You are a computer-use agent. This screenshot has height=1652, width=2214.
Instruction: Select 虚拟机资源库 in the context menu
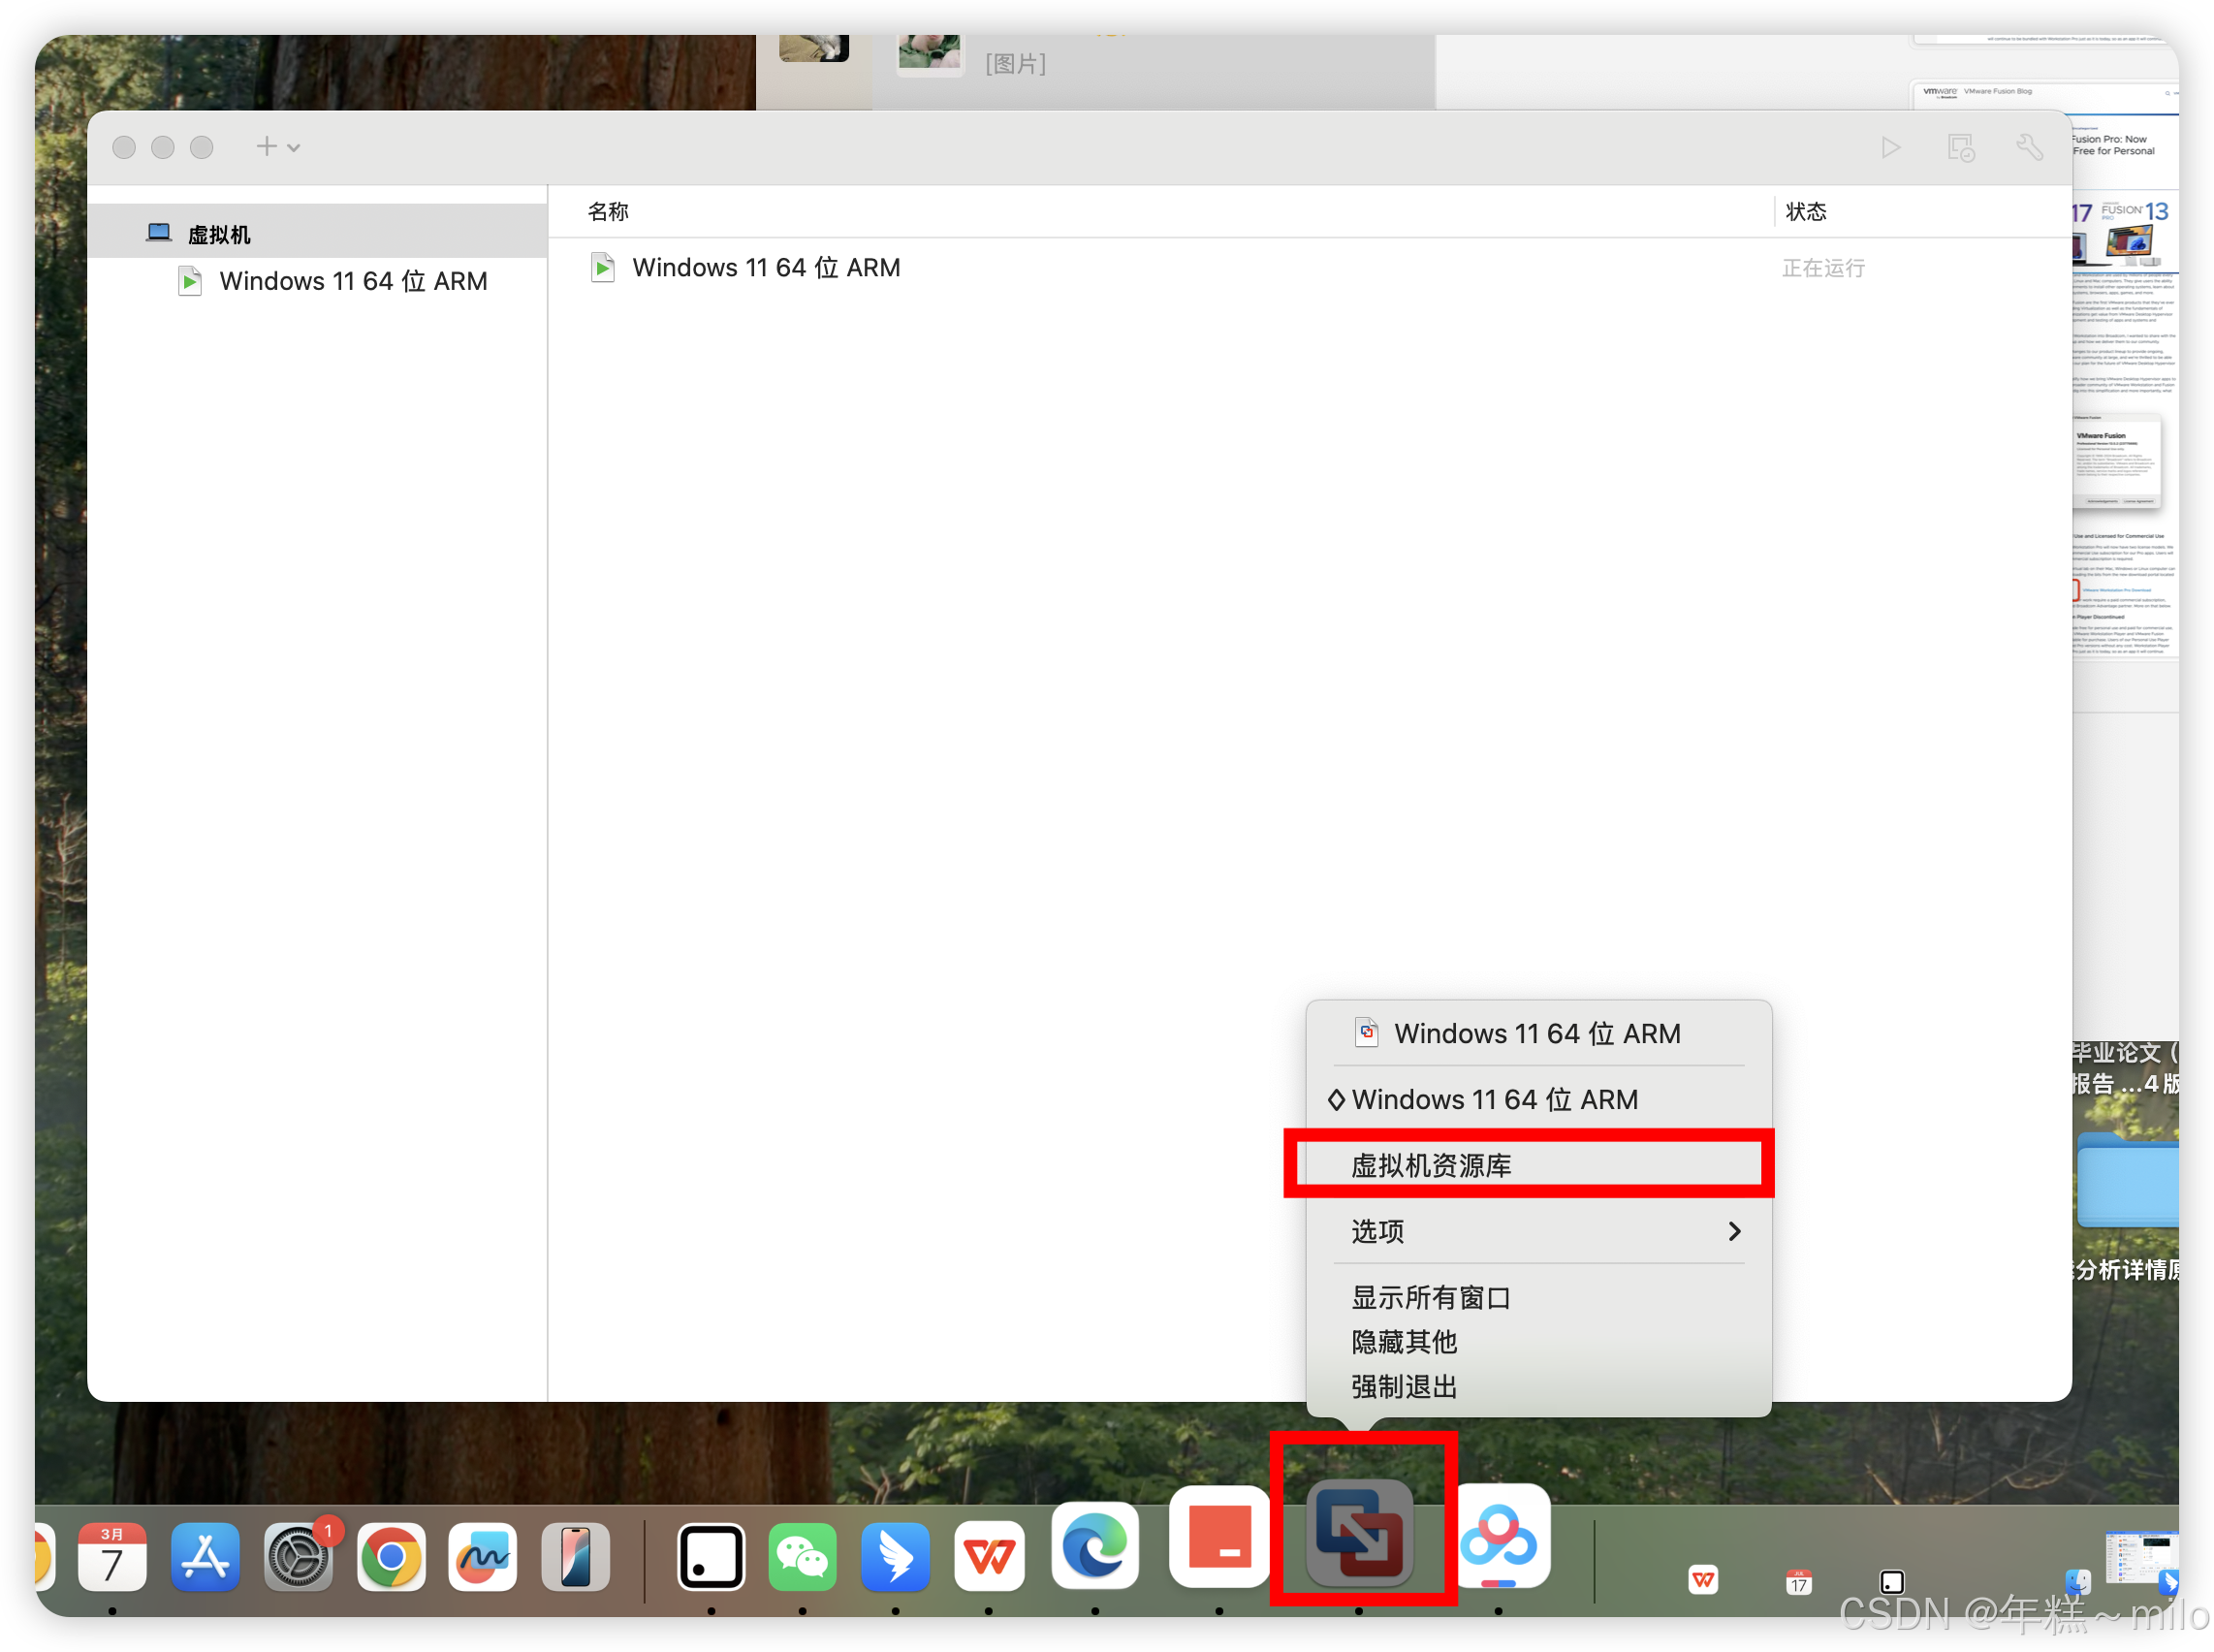pos(1430,1165)
